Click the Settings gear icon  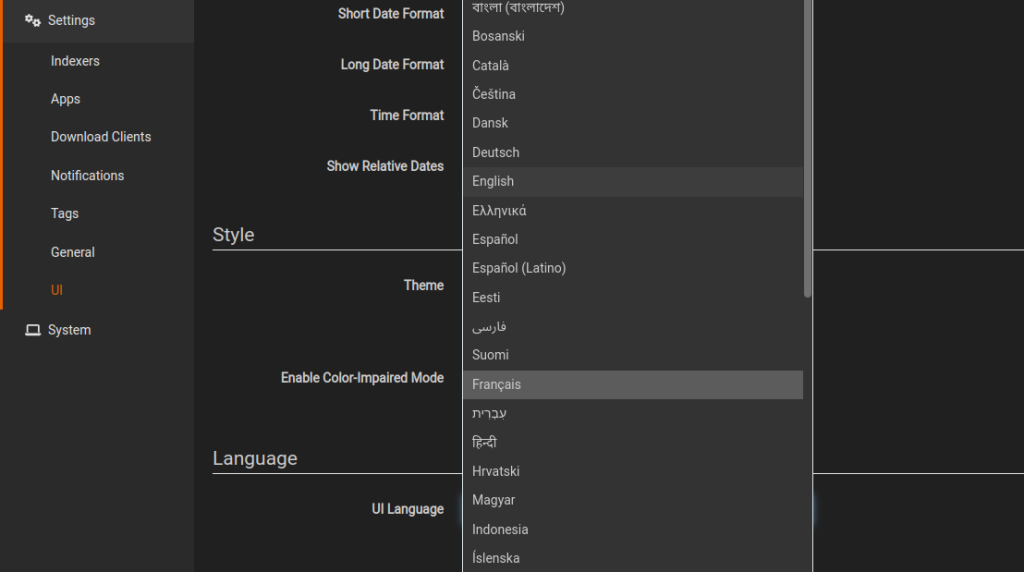pyautogui.click(x=33, y=20)
